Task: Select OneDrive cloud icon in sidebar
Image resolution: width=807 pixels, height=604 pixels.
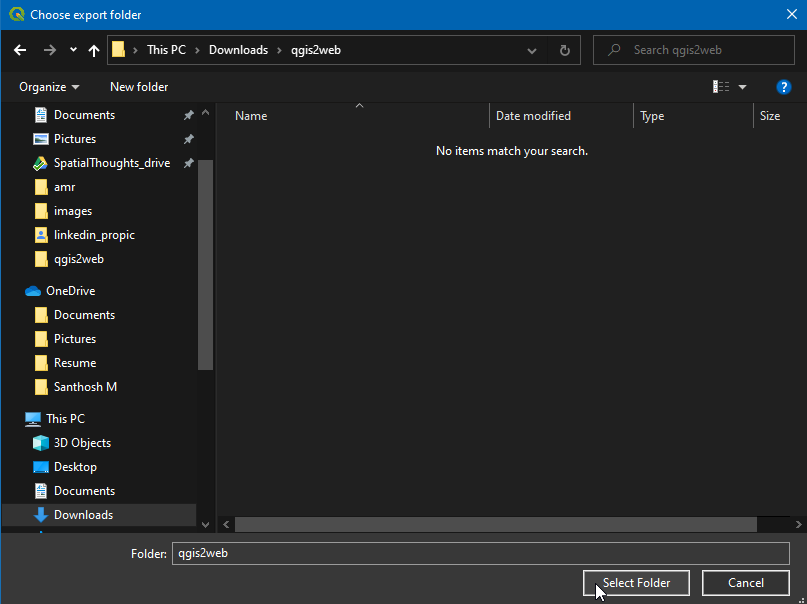Action: (33, 291)
